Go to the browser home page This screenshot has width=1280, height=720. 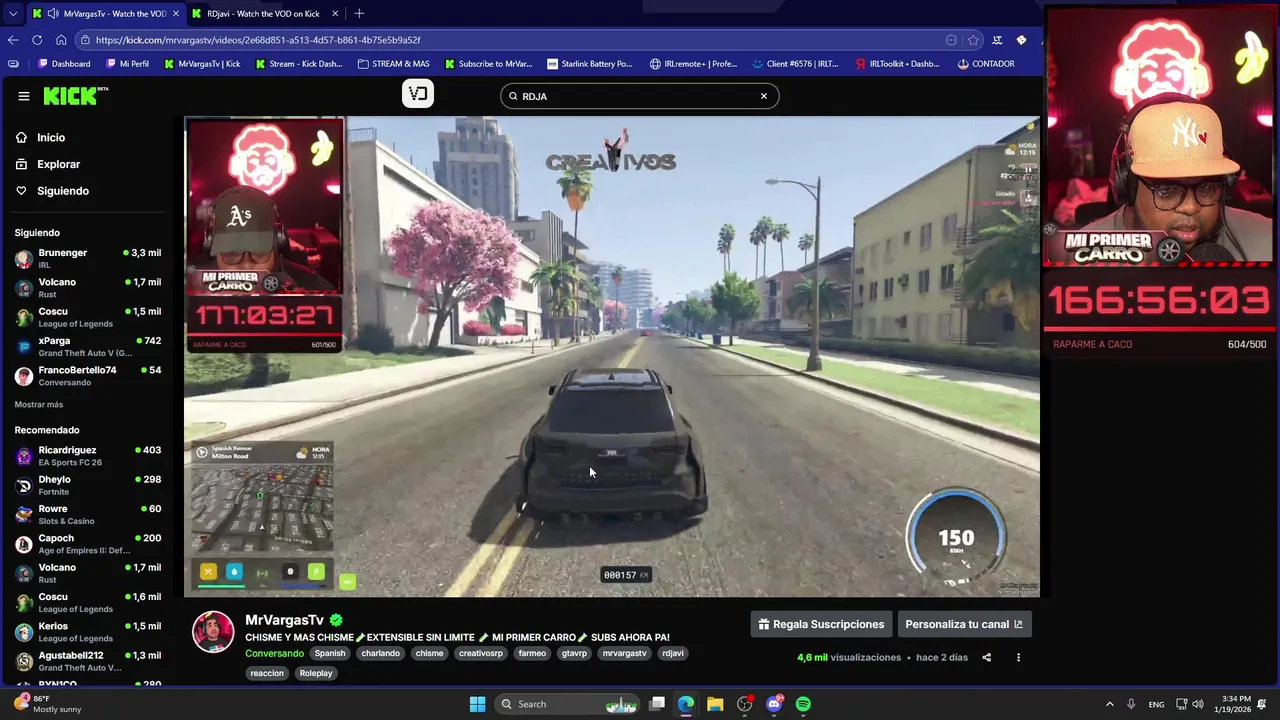[x=61, y=40]
